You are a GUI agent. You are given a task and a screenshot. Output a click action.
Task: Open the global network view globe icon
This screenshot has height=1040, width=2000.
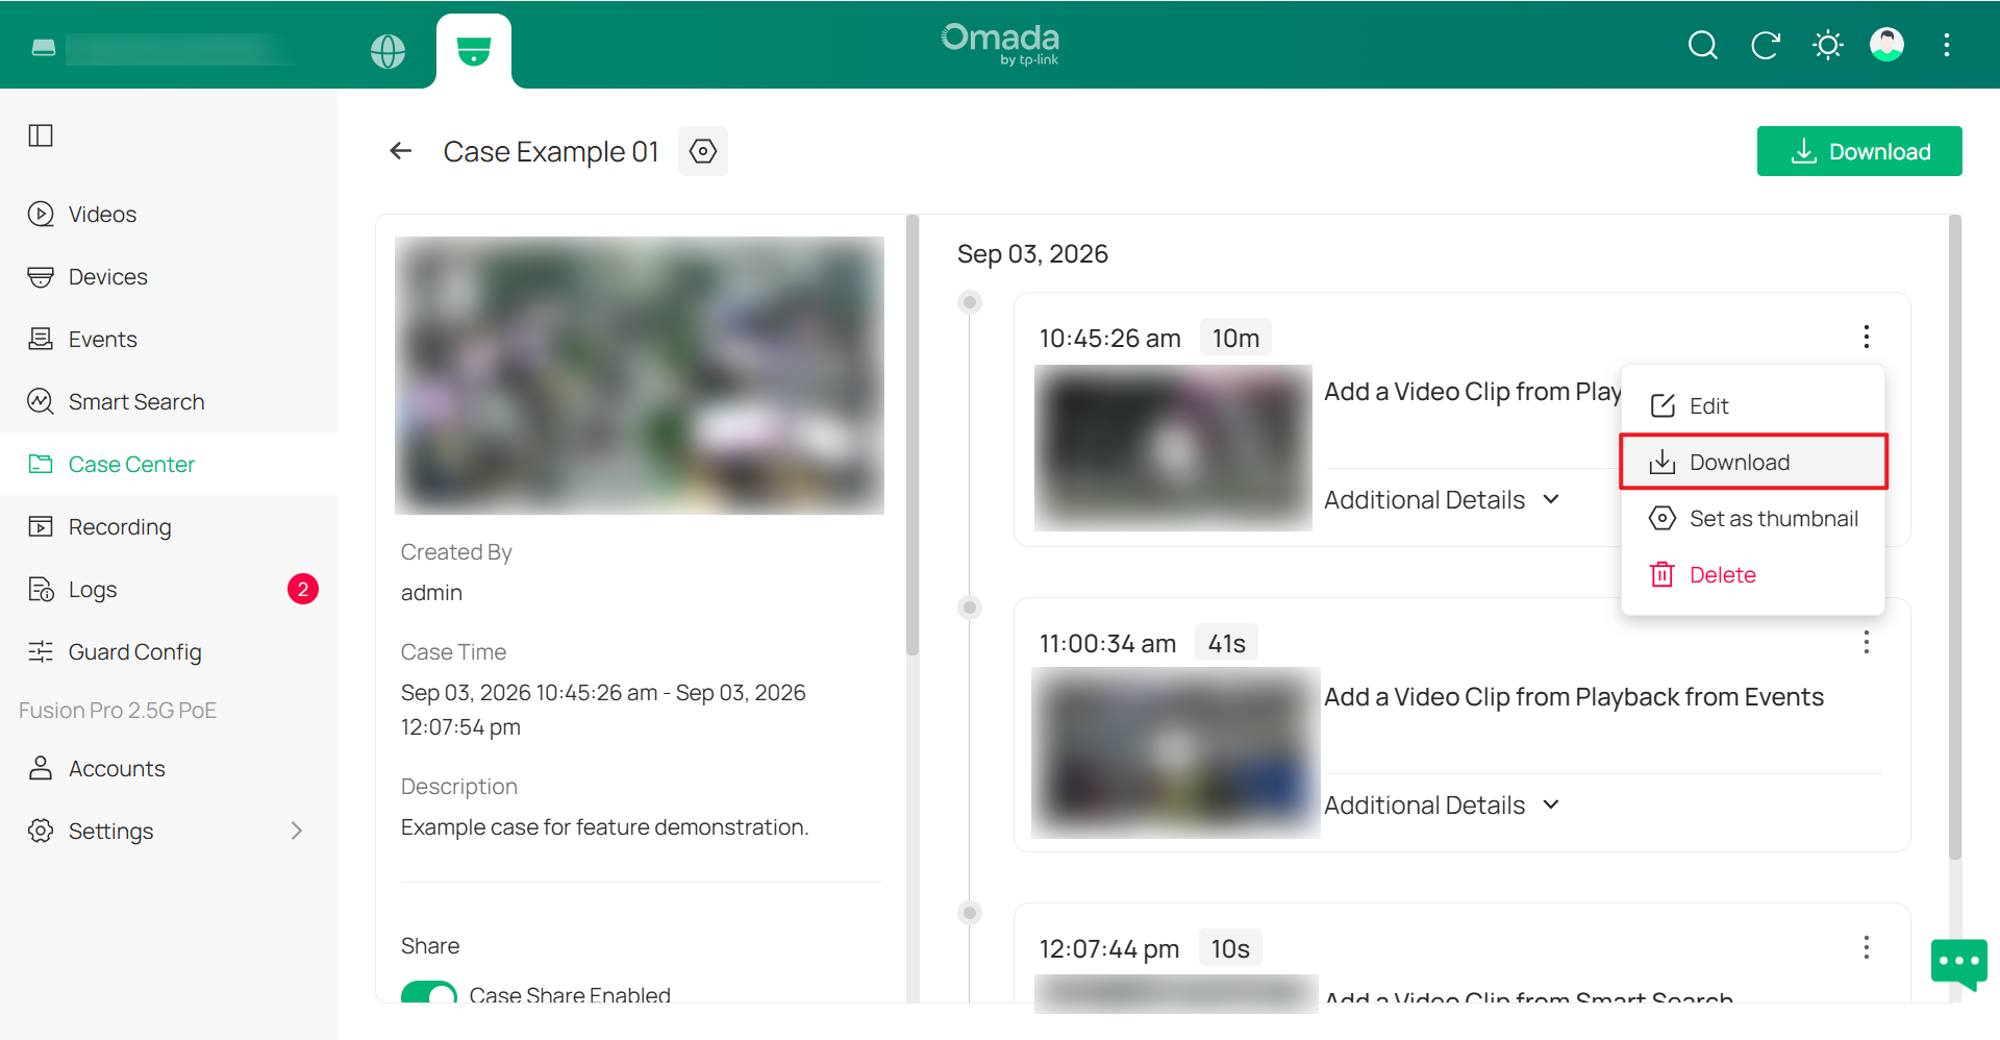[388, 50]
